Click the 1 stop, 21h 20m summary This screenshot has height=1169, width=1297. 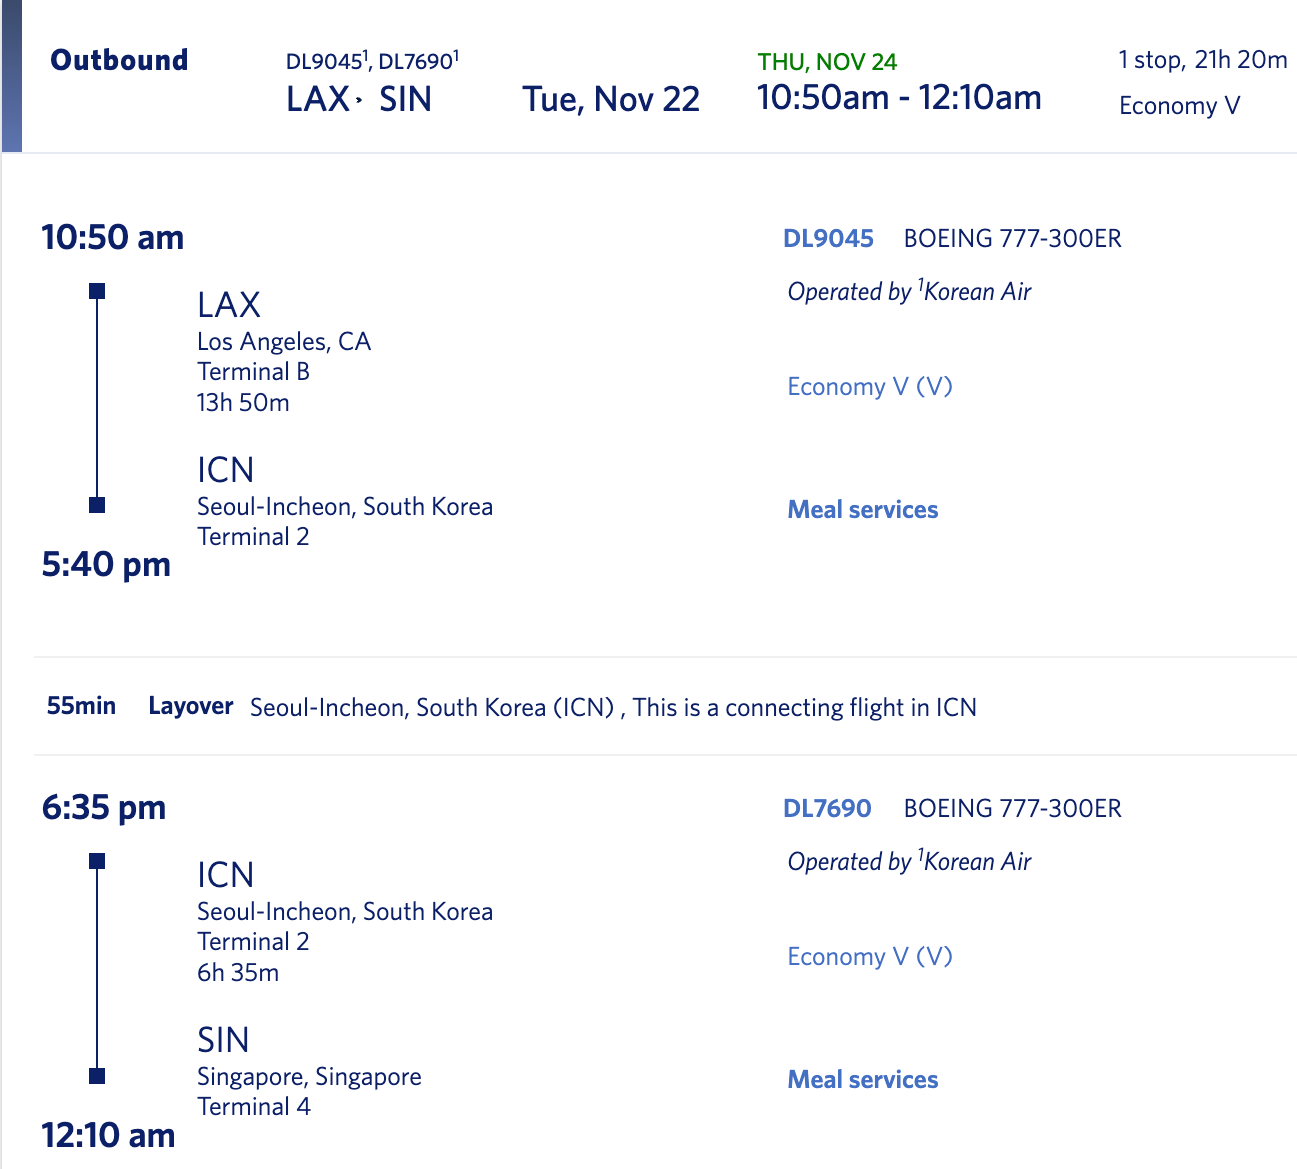[x=1202, y=60]
